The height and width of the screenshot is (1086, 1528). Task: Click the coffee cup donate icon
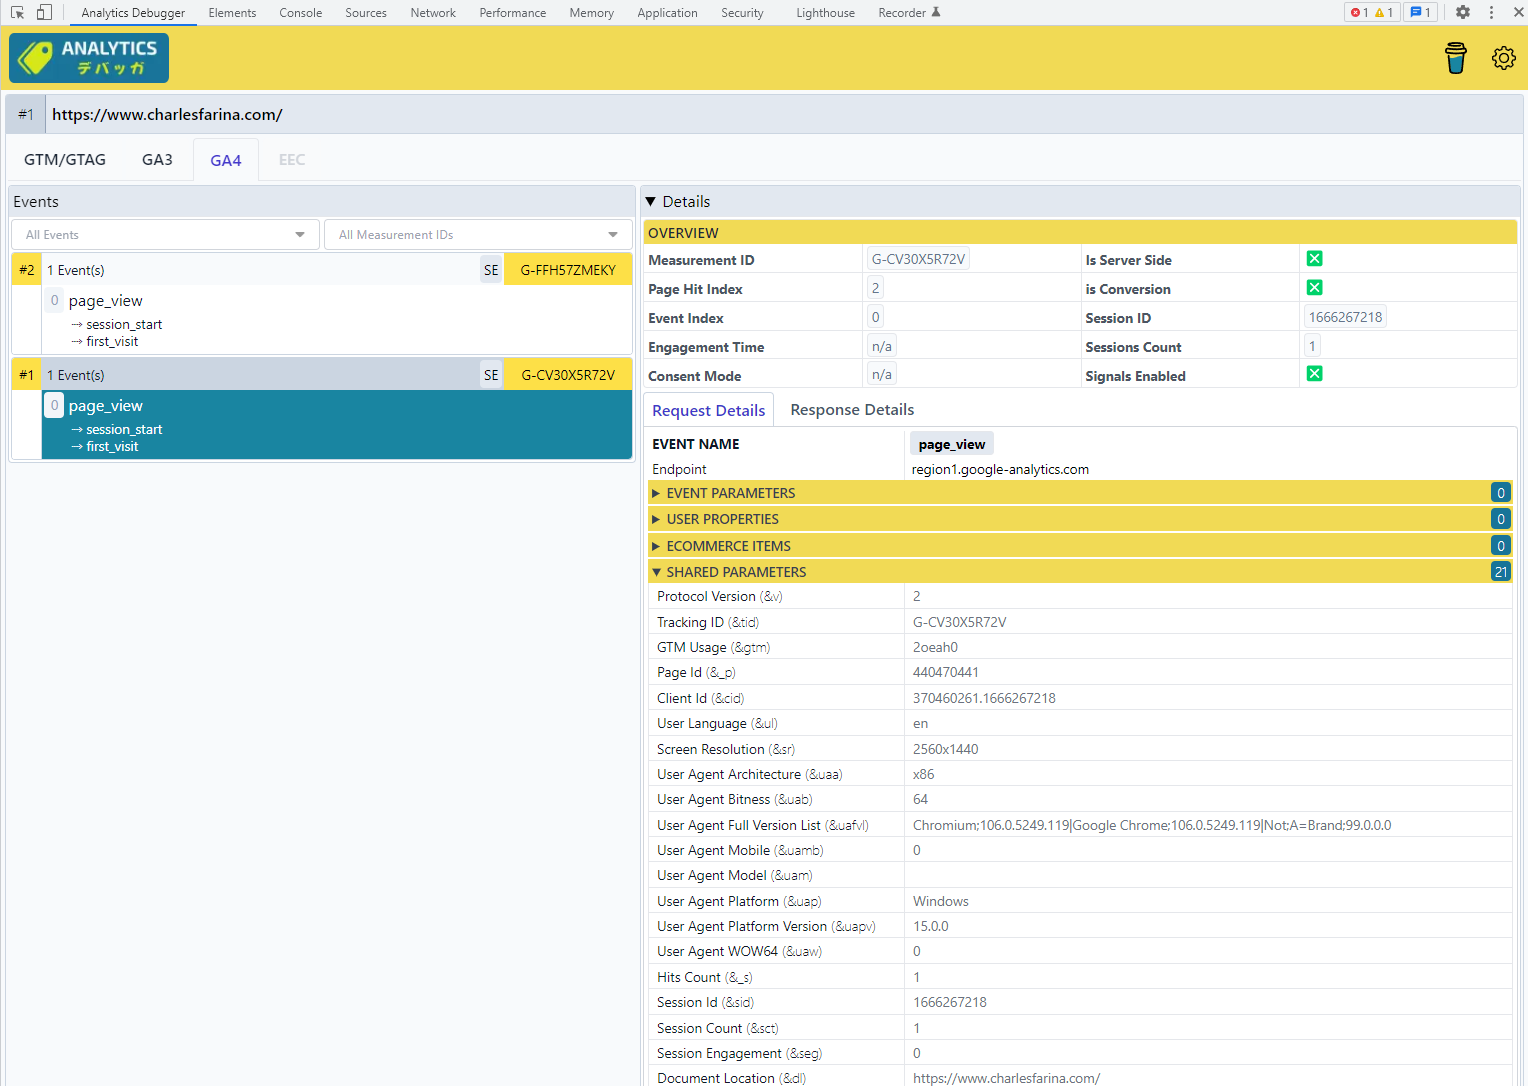[1455, 58]
